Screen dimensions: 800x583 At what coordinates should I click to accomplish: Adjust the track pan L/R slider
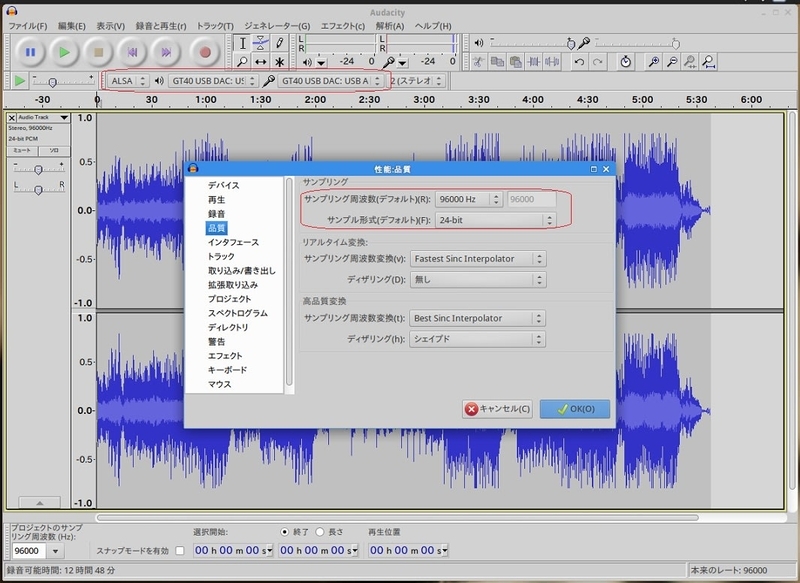click(38, 189)
